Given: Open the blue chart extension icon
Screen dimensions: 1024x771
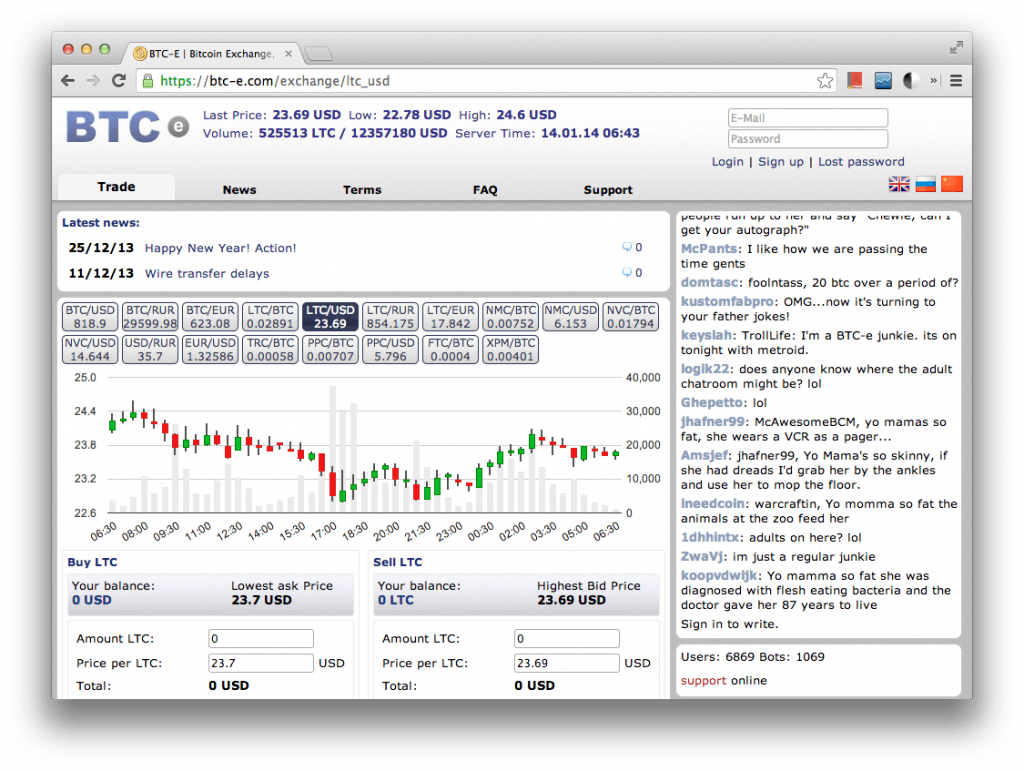Looking at the screenshot, I should pyautogui.click(x=883, y=80).
